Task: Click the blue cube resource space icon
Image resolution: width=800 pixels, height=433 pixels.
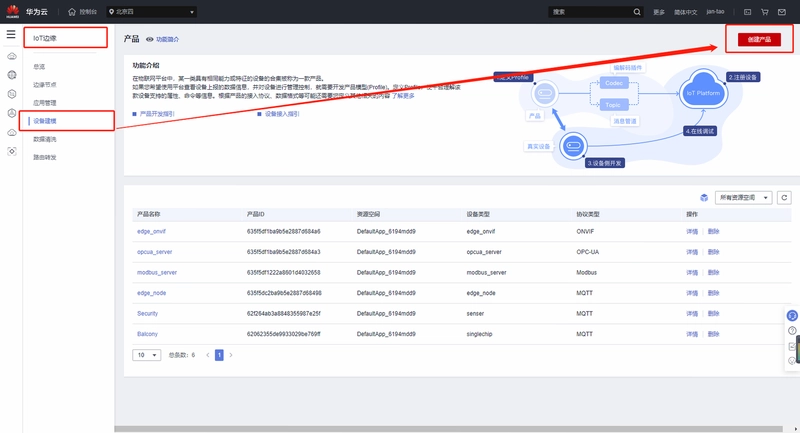Action: coord(704,198)
